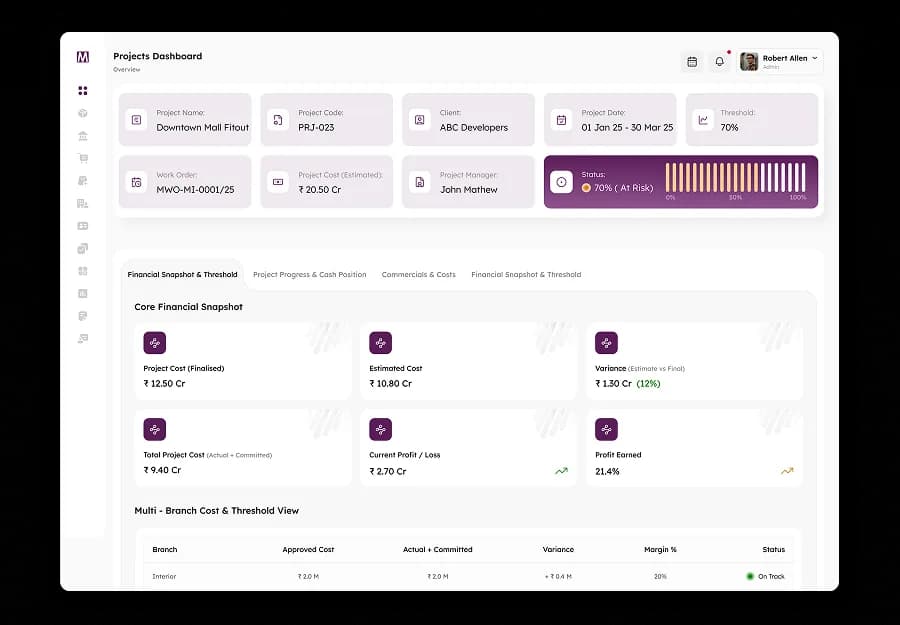Screen dimensions: 900x625
Task: Open the bank building sidebar icon
Action: (x=83, y=136)
